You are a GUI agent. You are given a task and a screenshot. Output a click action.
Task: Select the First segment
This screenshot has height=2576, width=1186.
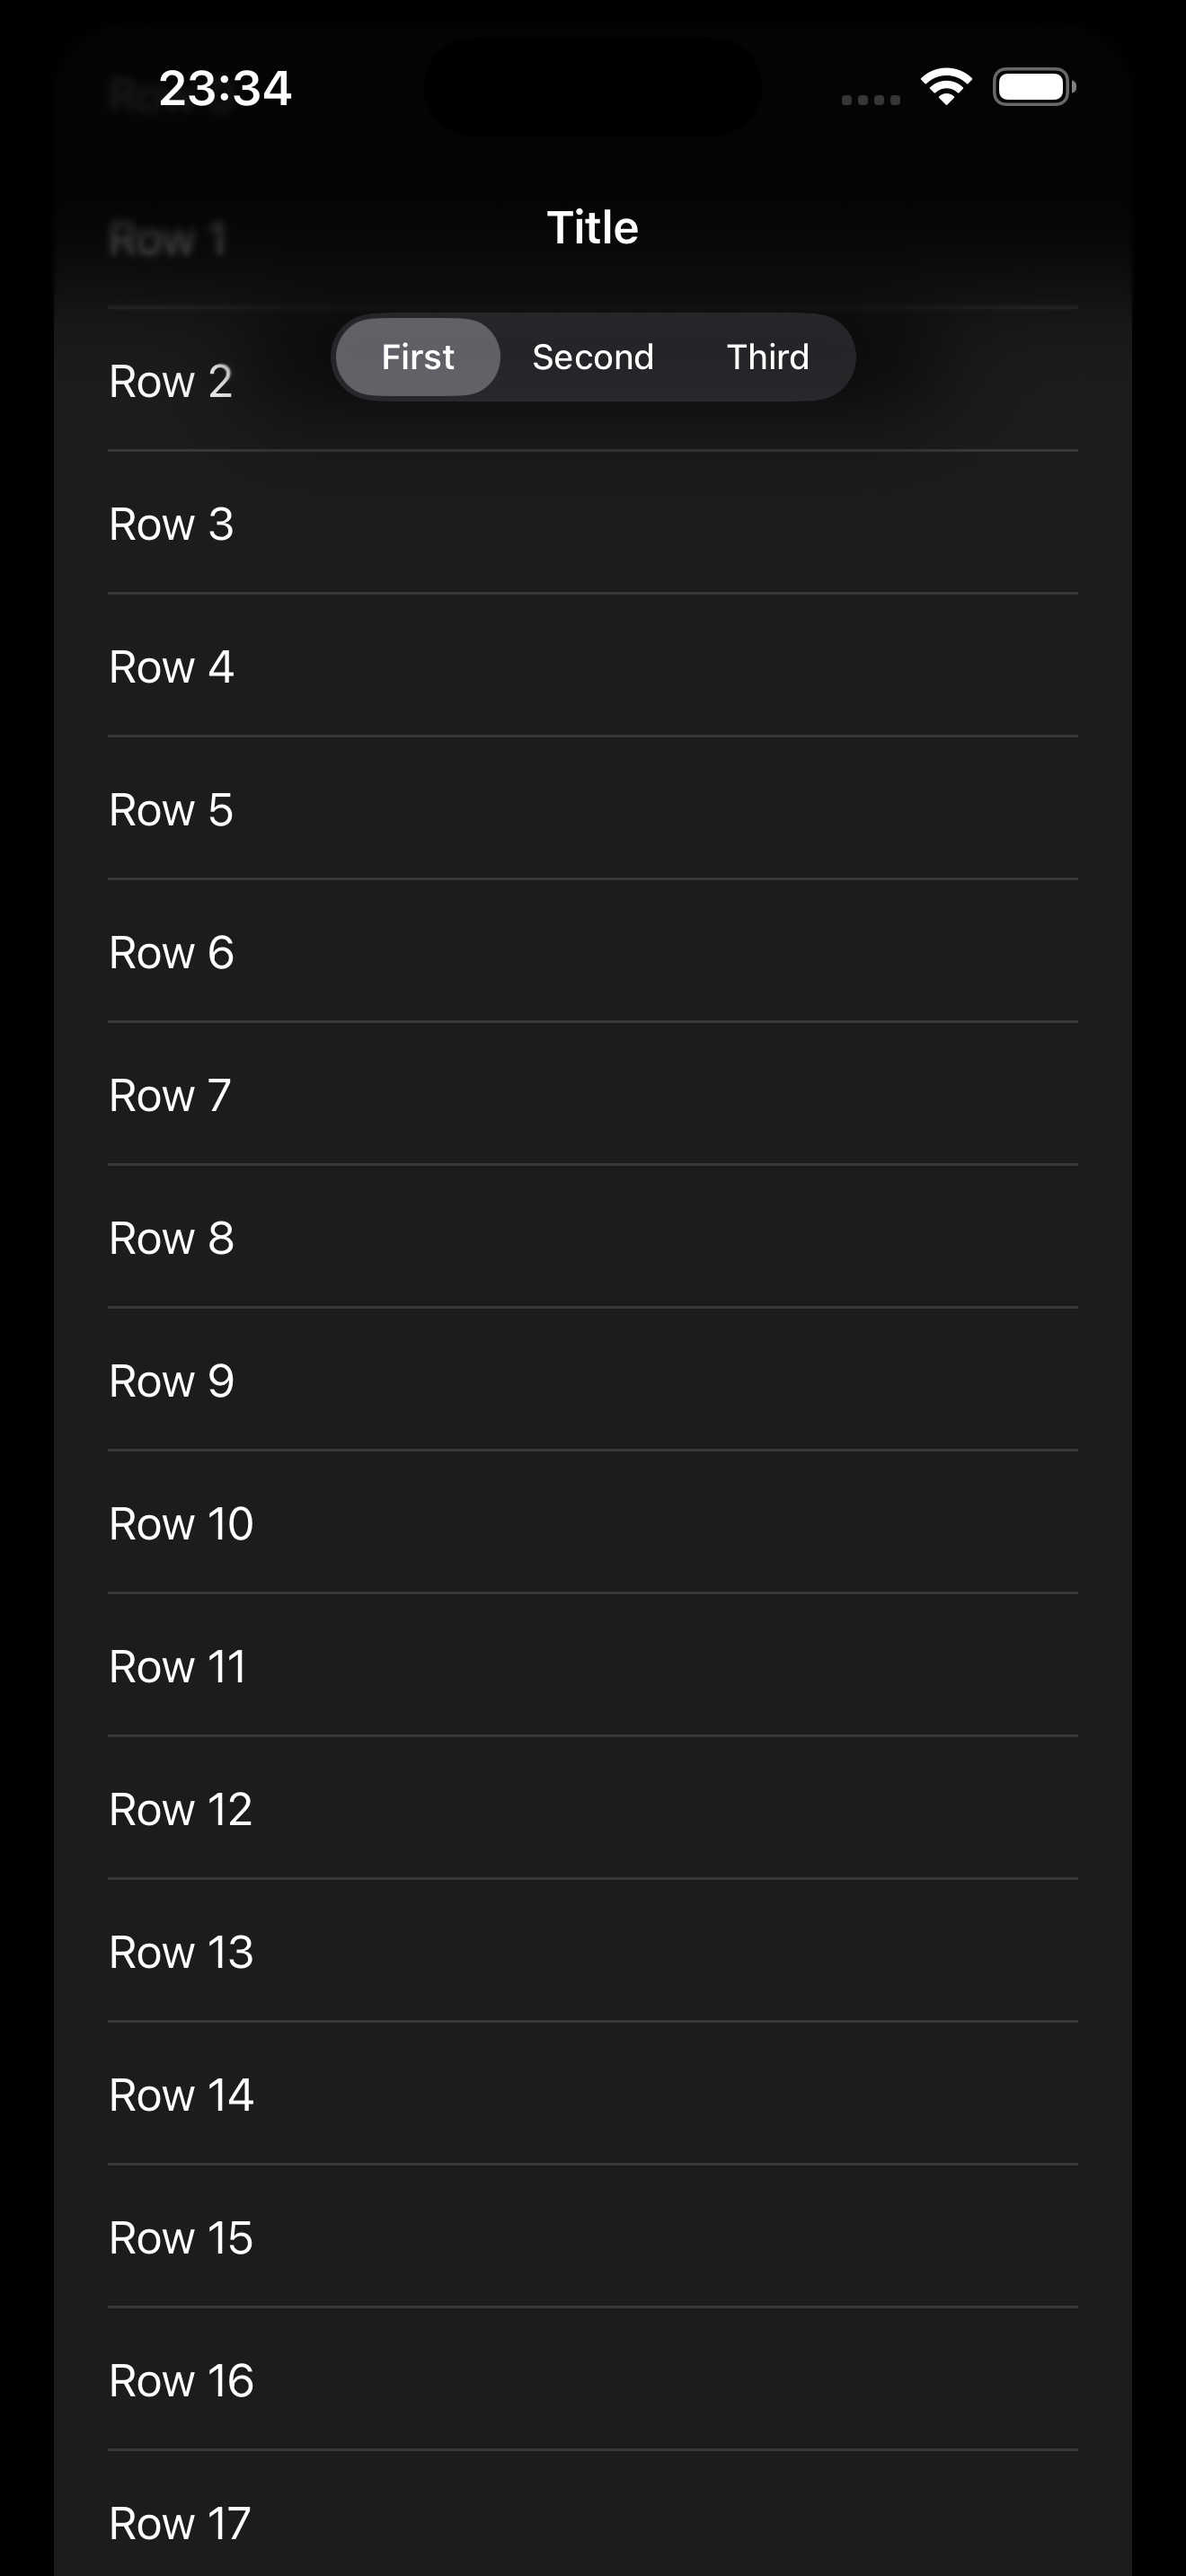pyautogui.click(x=418, y=357)
